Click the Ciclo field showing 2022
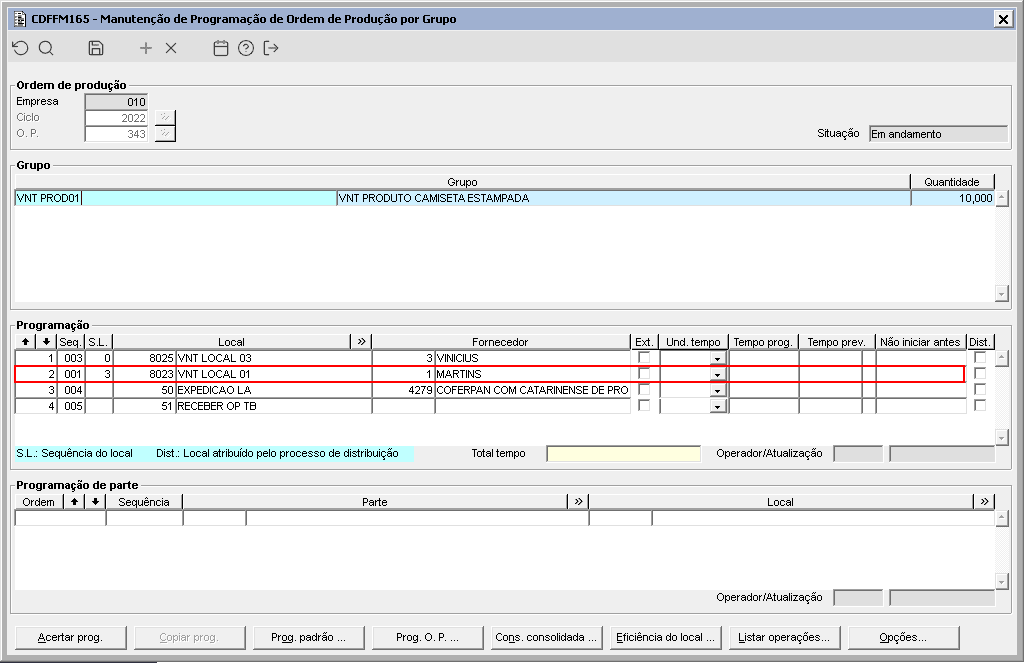1024x663 pixels. point(116,118)
